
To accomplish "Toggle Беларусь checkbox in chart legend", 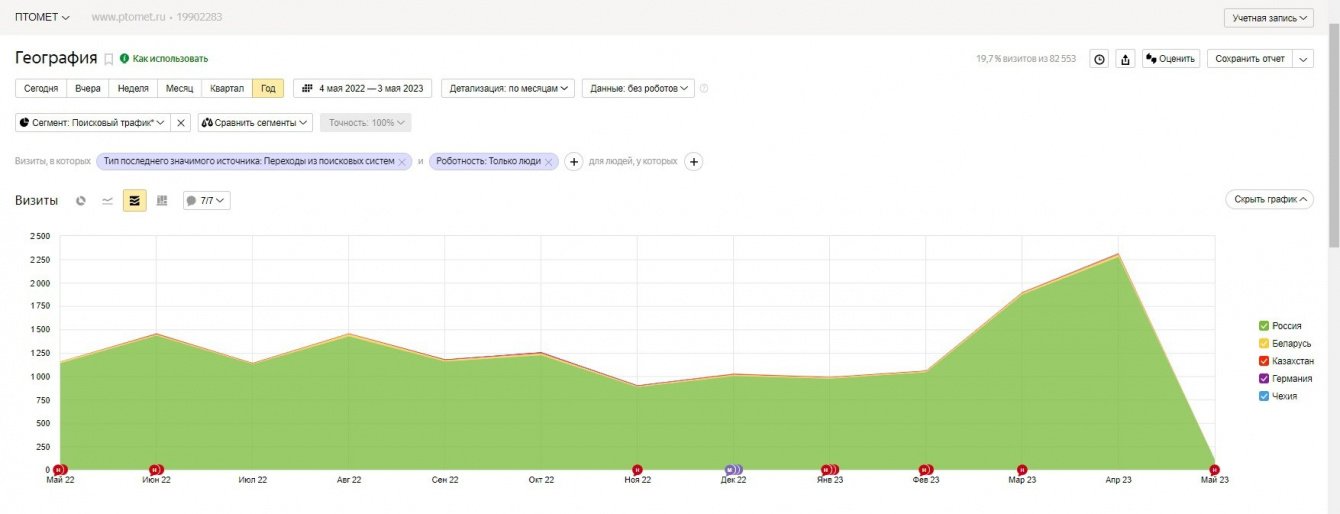I will coord(1264,343).
